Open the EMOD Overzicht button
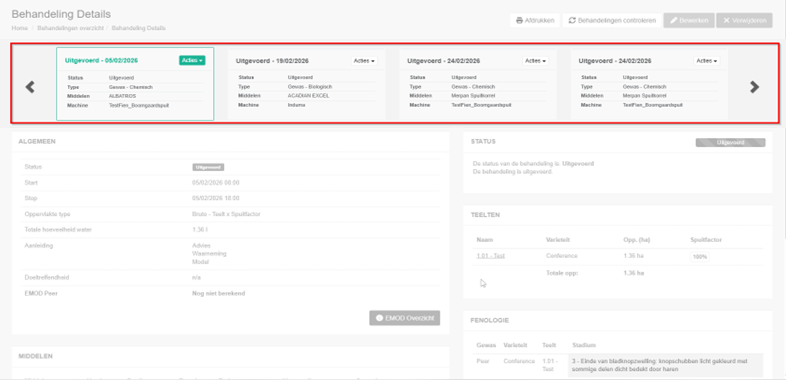786x380 pixels. click(405, 318)
